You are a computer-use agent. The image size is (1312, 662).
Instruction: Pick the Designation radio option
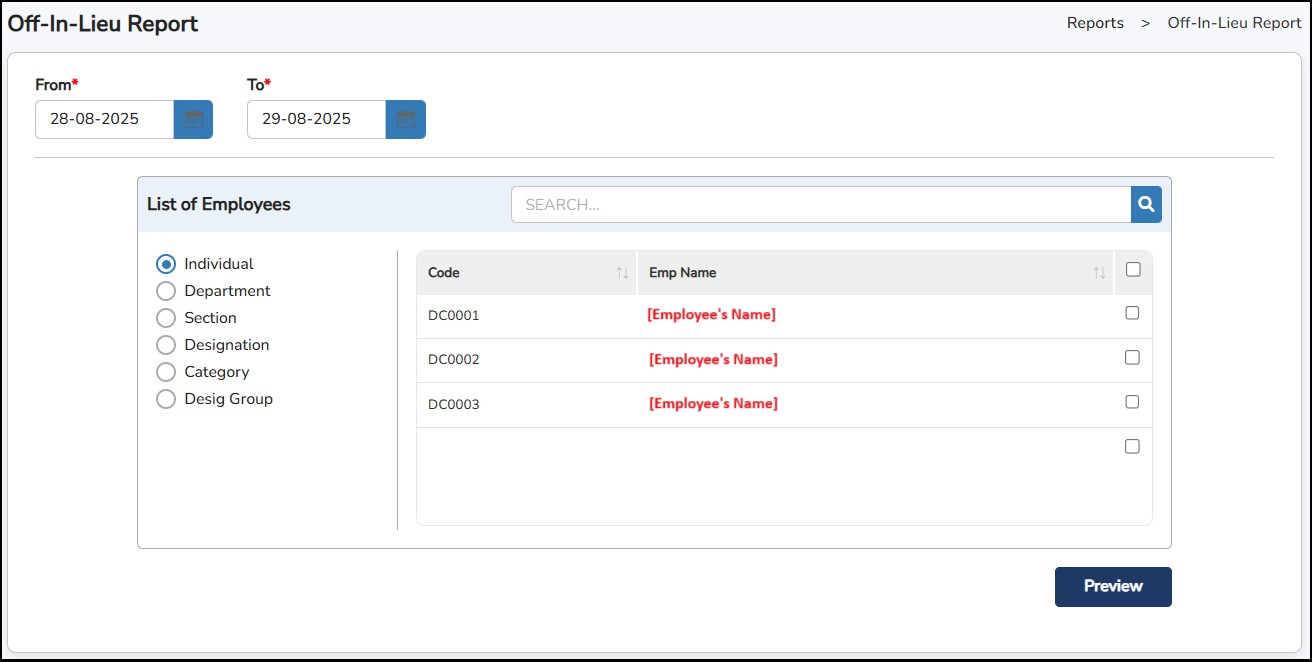point(166,345)
